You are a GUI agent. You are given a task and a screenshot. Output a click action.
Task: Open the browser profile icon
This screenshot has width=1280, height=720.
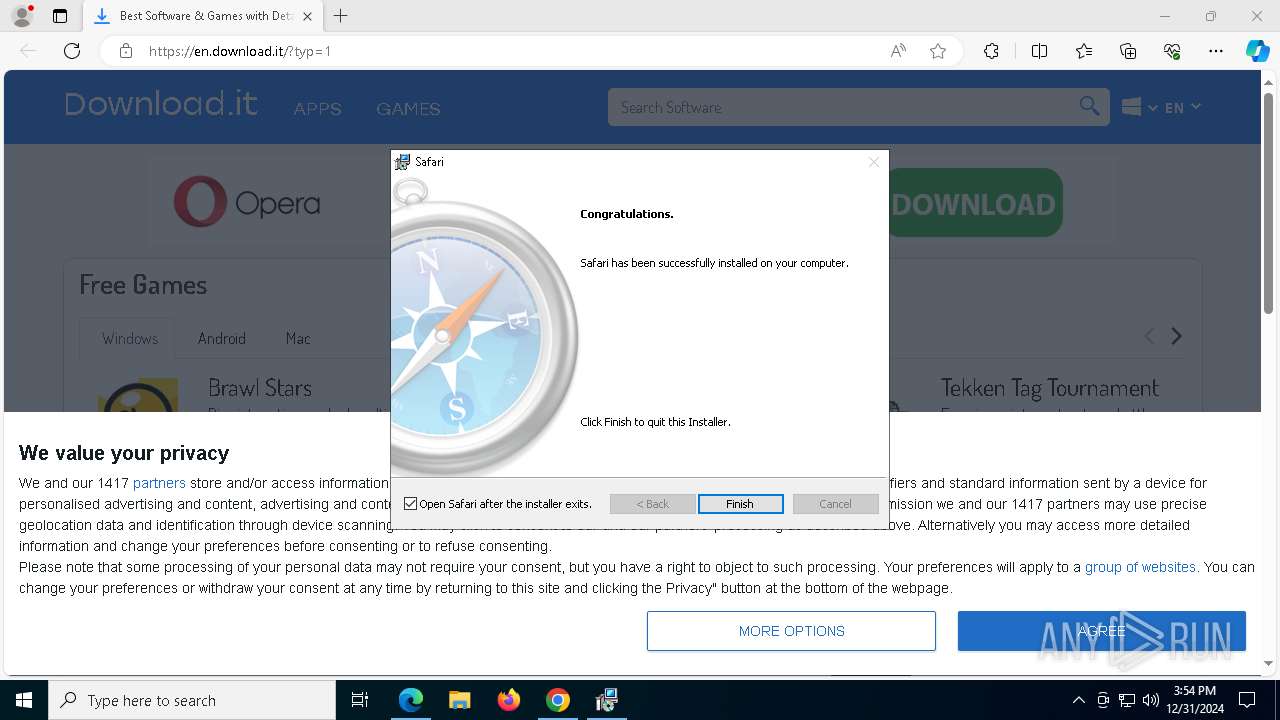click(22, 16)
